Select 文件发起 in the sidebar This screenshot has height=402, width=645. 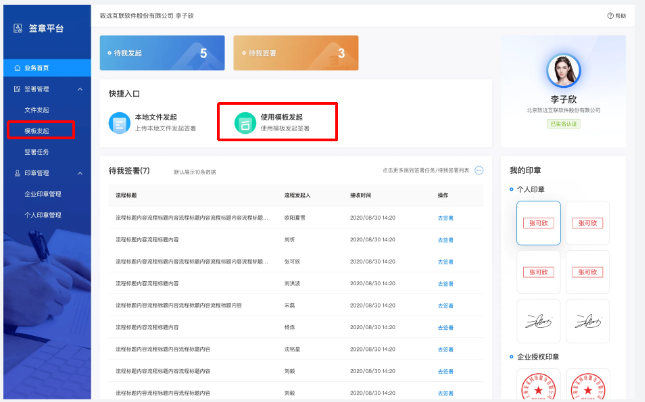[37, 110]
